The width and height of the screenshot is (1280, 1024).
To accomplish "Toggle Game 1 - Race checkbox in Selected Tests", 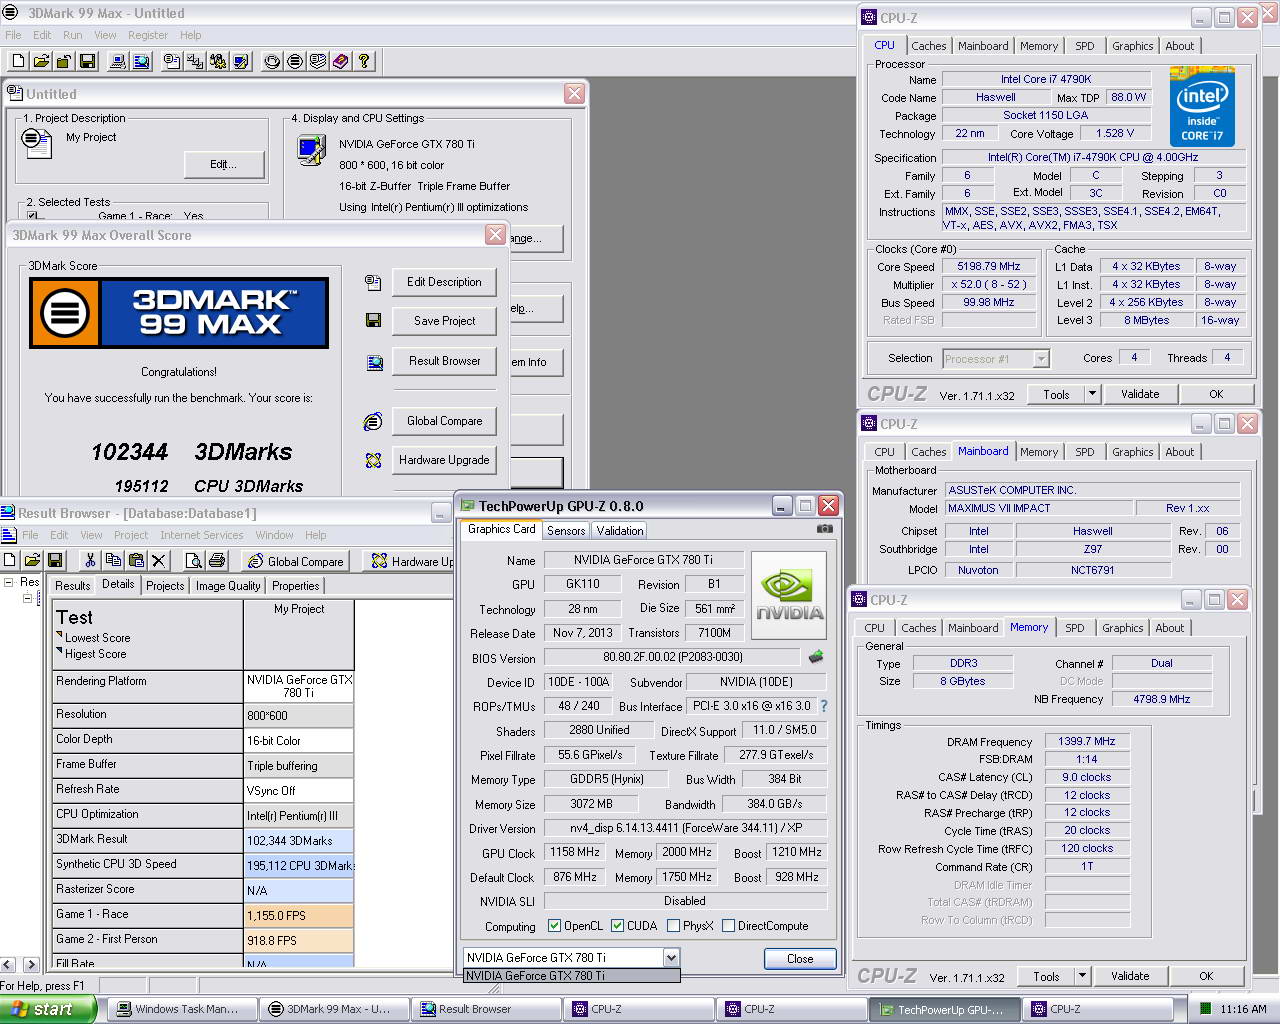I will click(32, 216).
